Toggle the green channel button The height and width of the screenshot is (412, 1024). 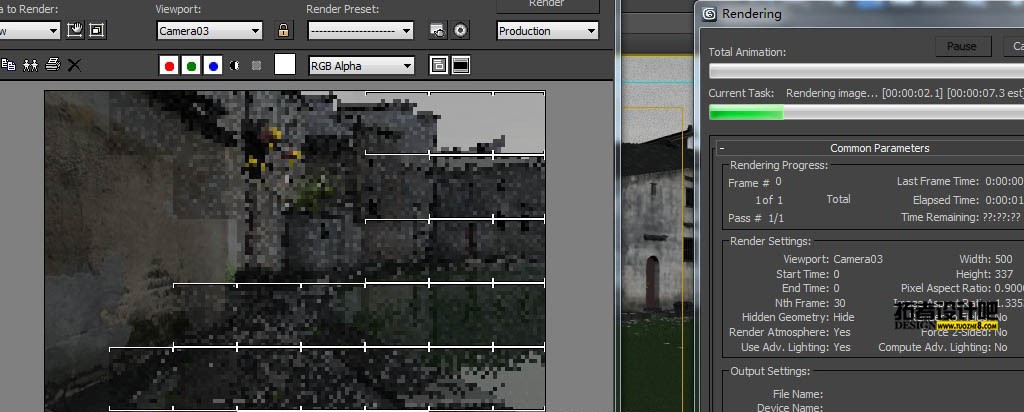(191, 65)
